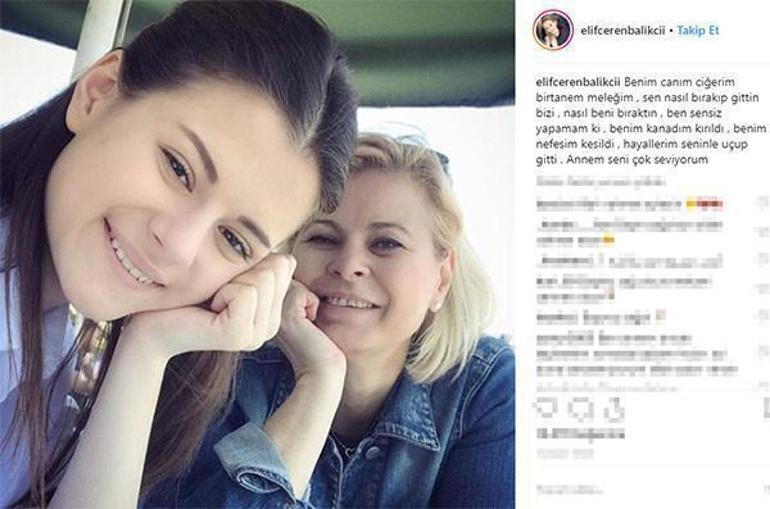Screen dimensions: 770x509
Task: Click the selfie photo of two women
Action: [257, 254]
